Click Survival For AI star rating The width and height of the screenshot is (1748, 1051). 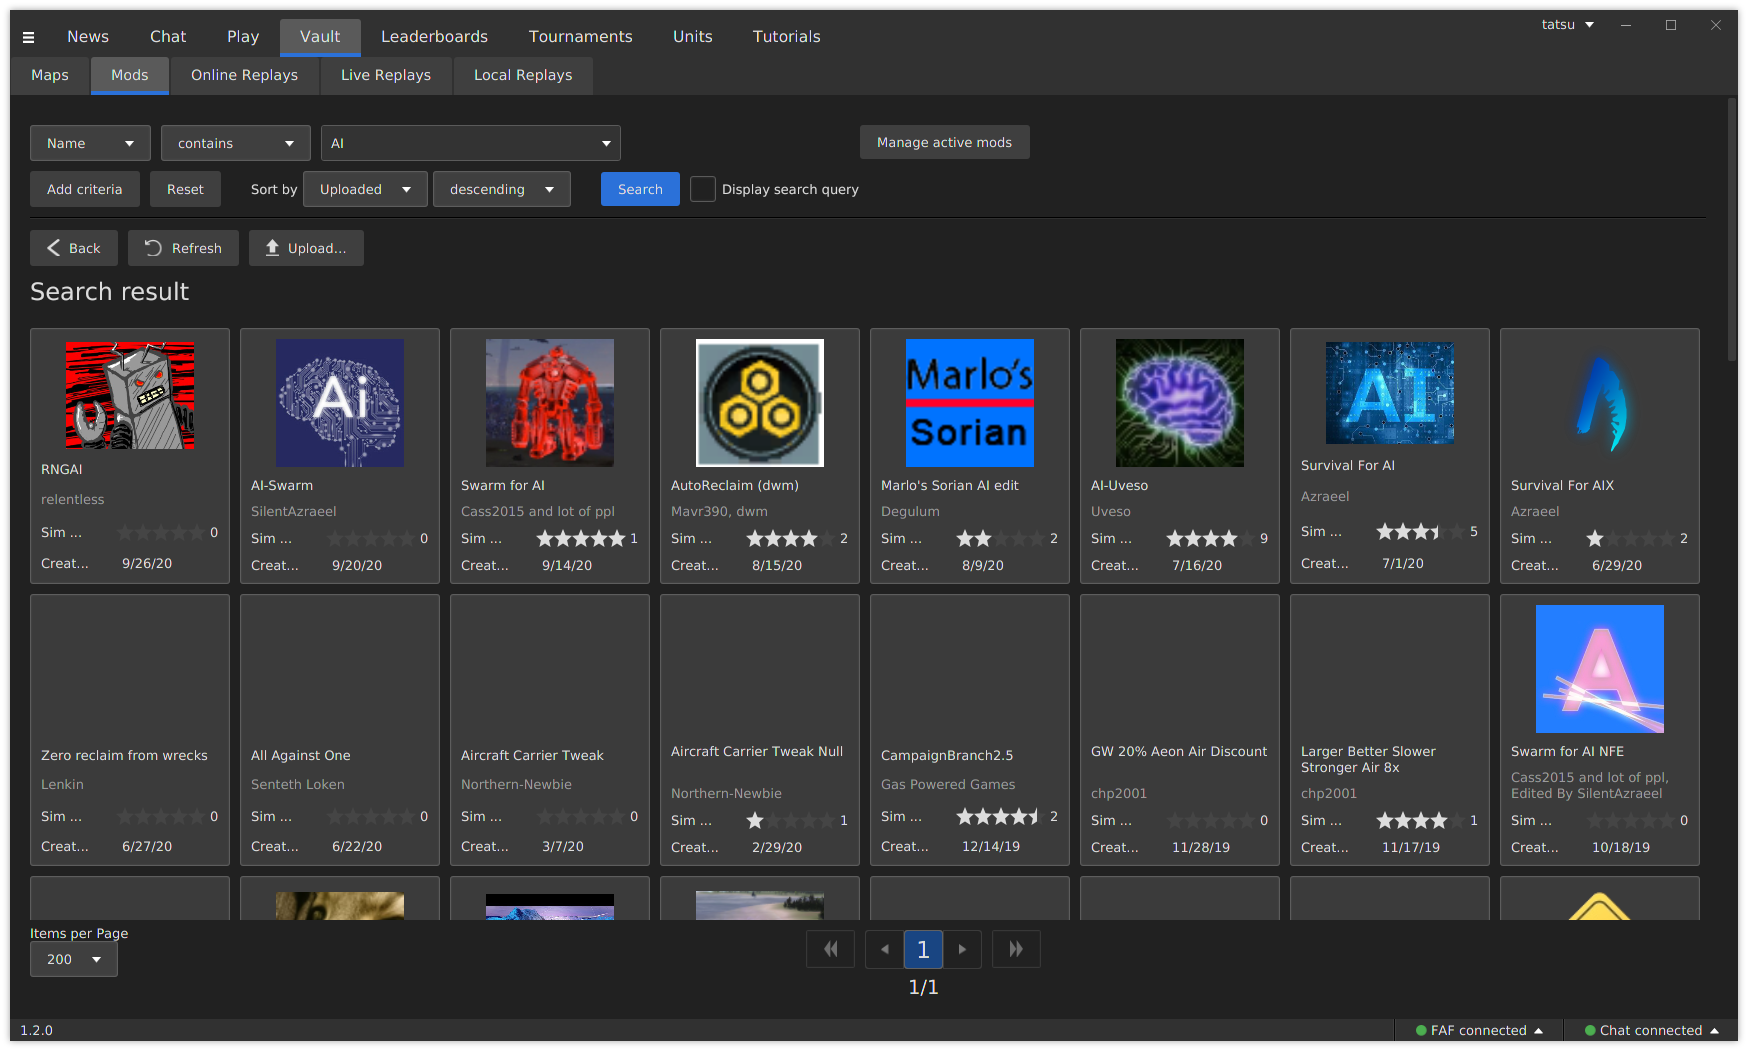coord(1421,531)
